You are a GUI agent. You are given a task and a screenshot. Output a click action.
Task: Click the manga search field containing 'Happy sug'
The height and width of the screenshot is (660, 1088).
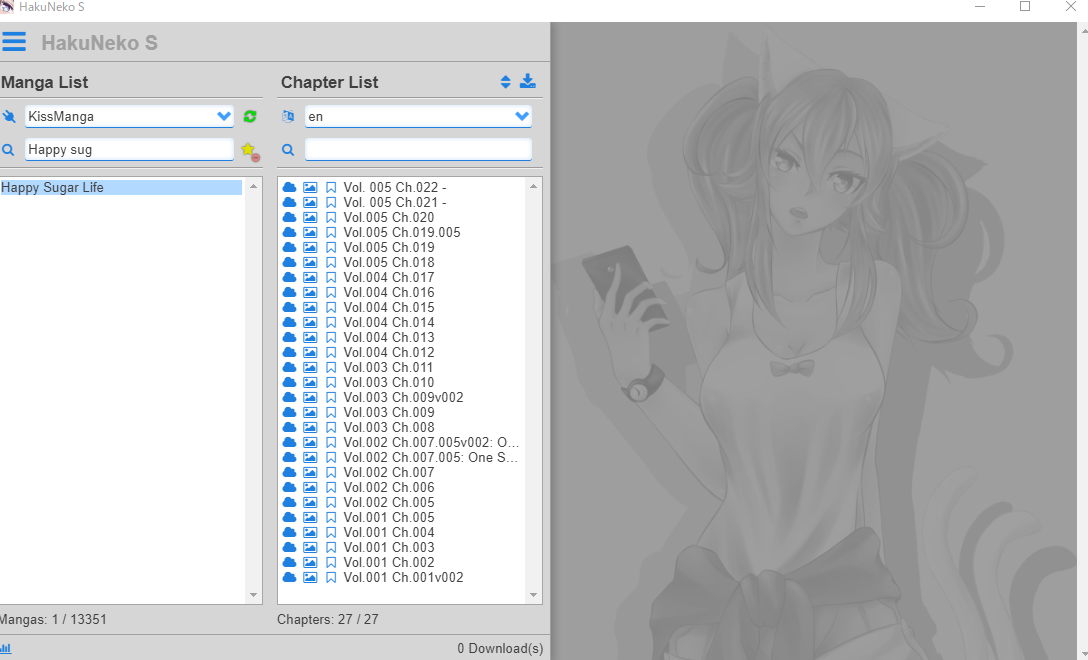click(129, 149)
